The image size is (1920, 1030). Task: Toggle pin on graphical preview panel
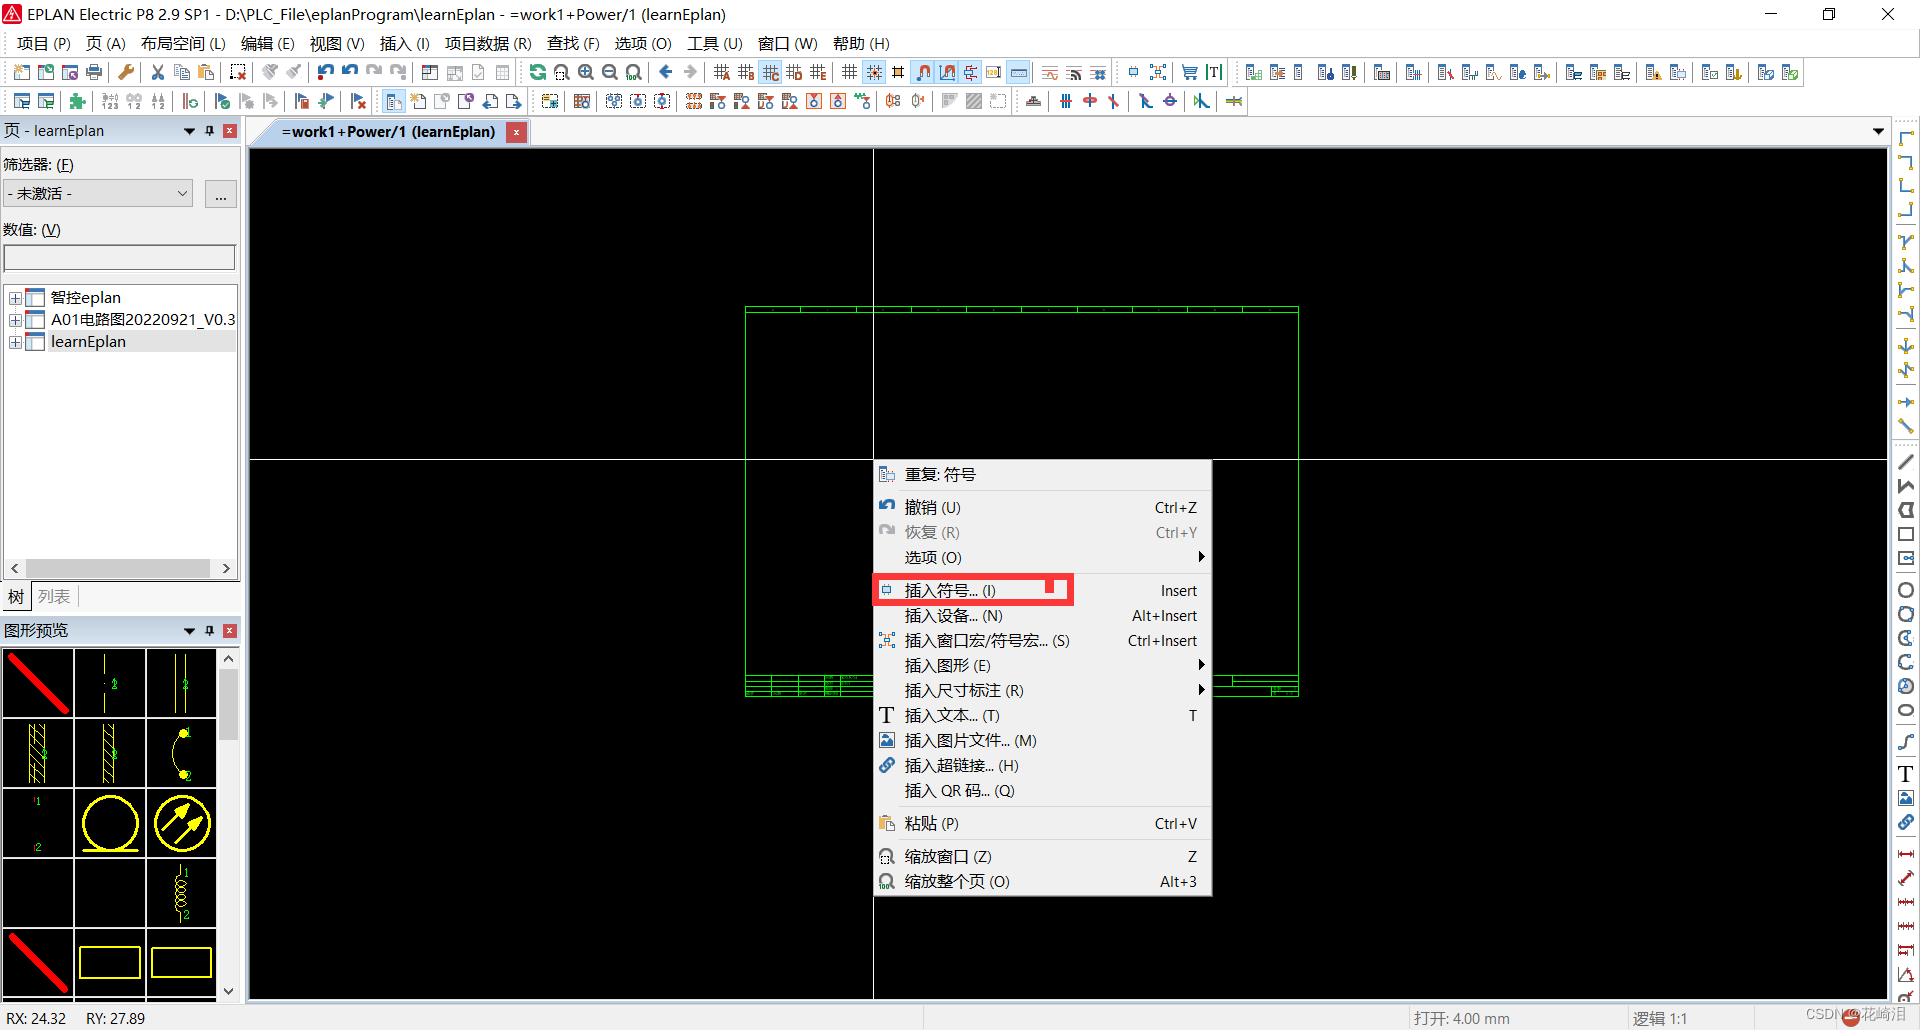[x=210, y=631]
